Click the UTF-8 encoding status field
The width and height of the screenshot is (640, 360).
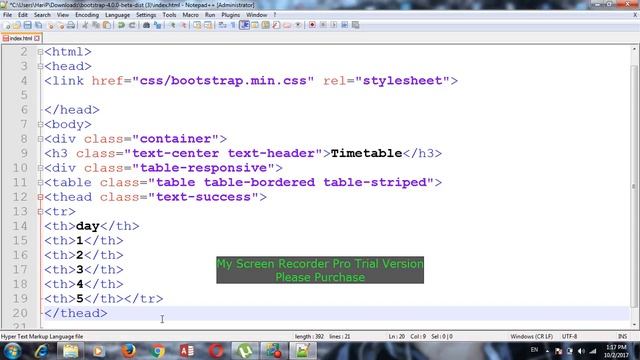tap(569, 336)
